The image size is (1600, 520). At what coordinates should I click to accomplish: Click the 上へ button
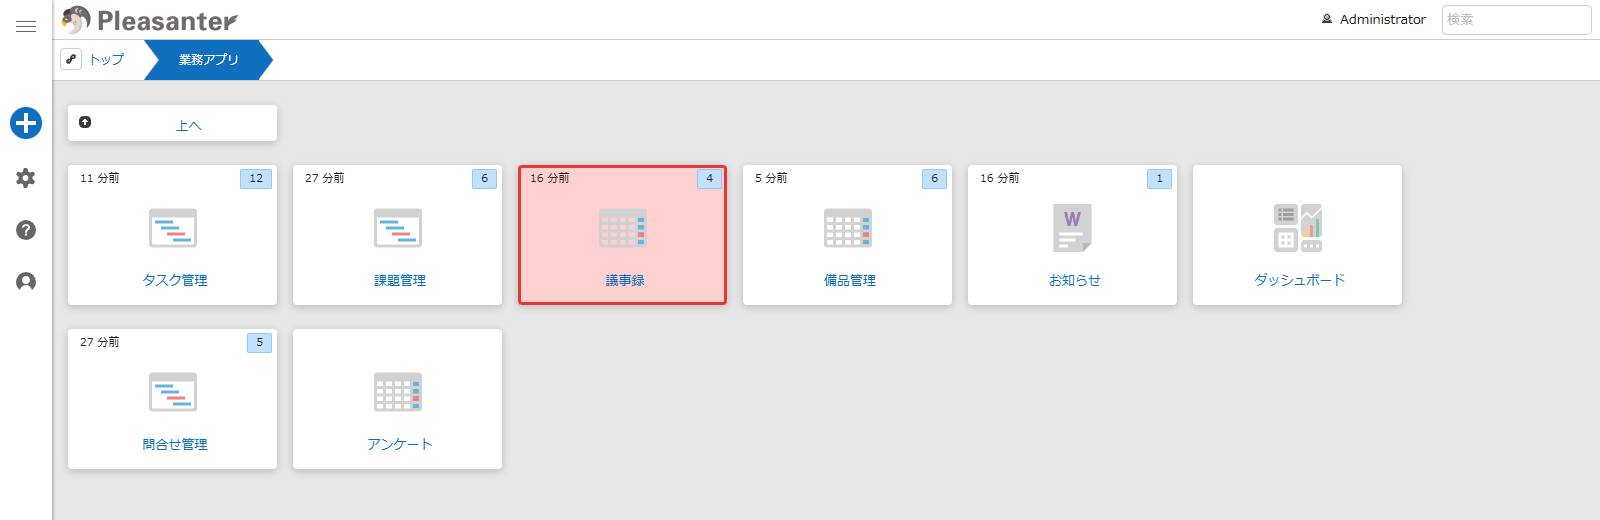[172, 123]
